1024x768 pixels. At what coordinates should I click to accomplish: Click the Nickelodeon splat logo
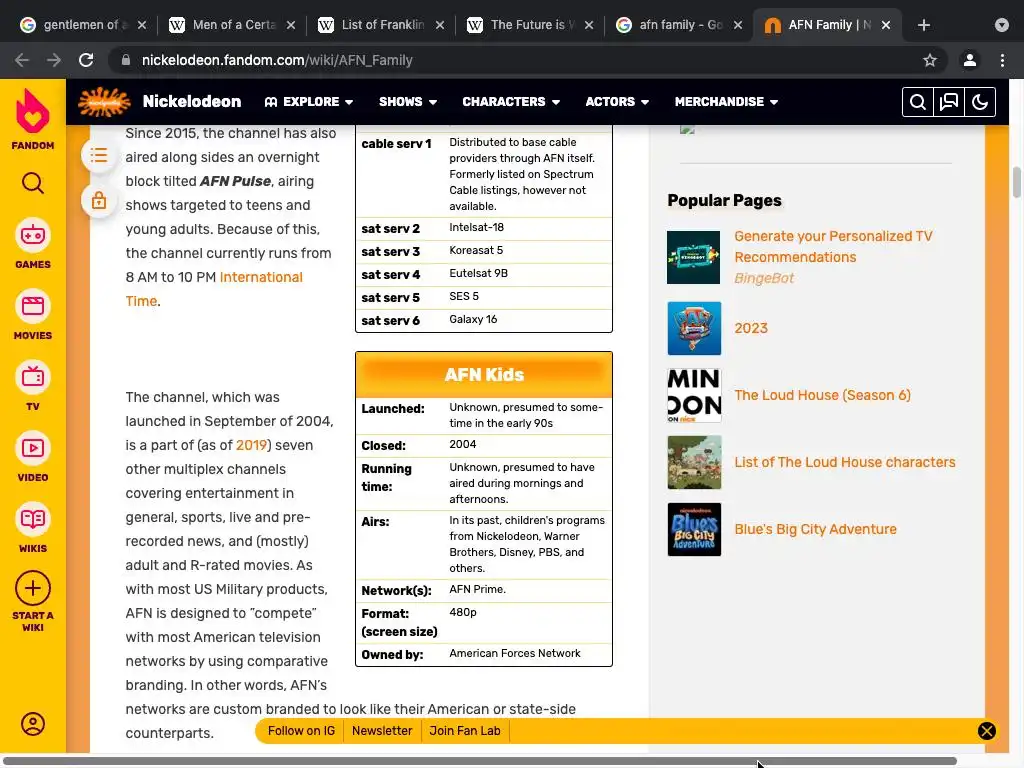click(x=104, y=102)
